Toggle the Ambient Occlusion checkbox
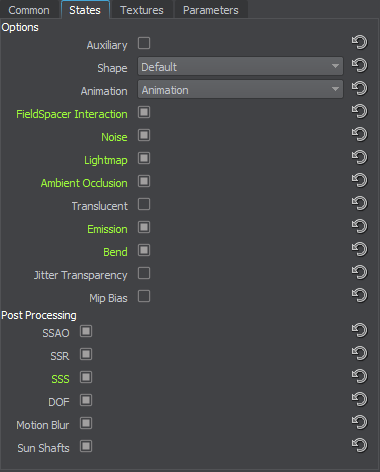This screenshot has width=380, height=472. point(144,181)
